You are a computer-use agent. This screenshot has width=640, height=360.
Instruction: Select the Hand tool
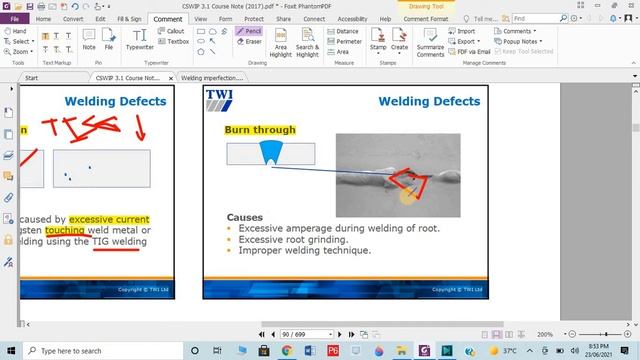(x=15, y=31)
